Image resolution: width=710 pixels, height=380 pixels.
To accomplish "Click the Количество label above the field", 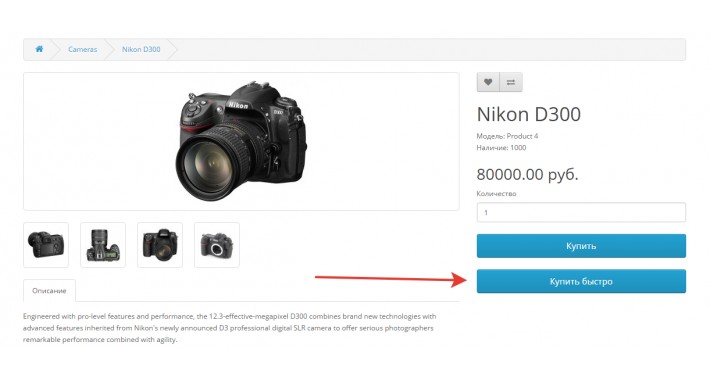I will tap(496, 193).
